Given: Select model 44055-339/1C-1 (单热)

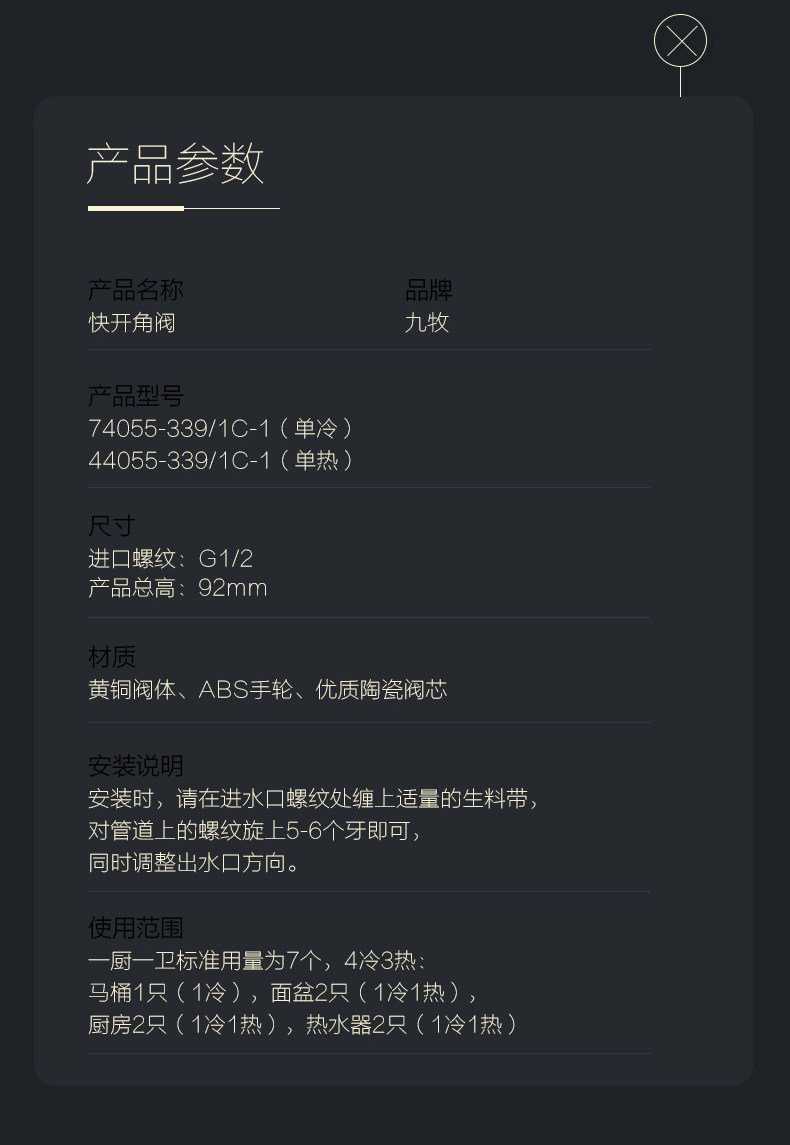Looking at the screenshot, I should click(221, 460).
